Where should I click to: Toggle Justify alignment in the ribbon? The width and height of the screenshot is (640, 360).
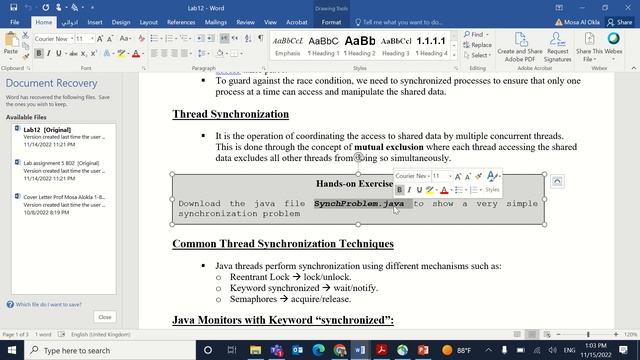coord(184,53)
